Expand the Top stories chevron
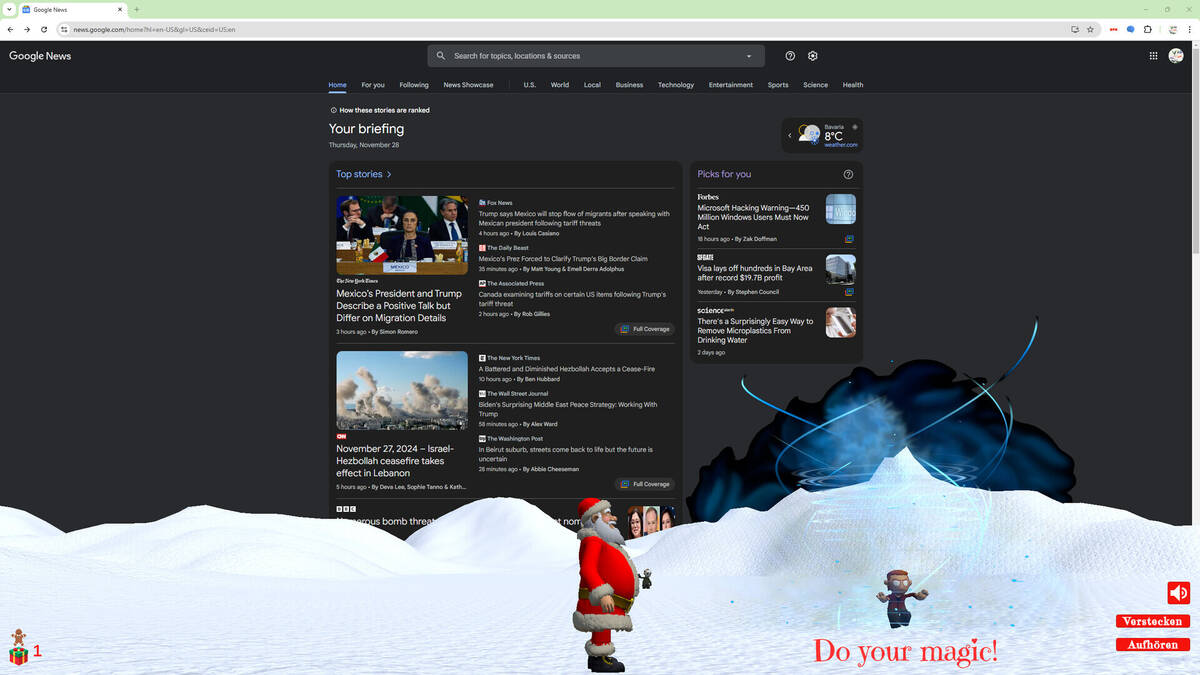The image size is (1200, 675). pos(389,174)
